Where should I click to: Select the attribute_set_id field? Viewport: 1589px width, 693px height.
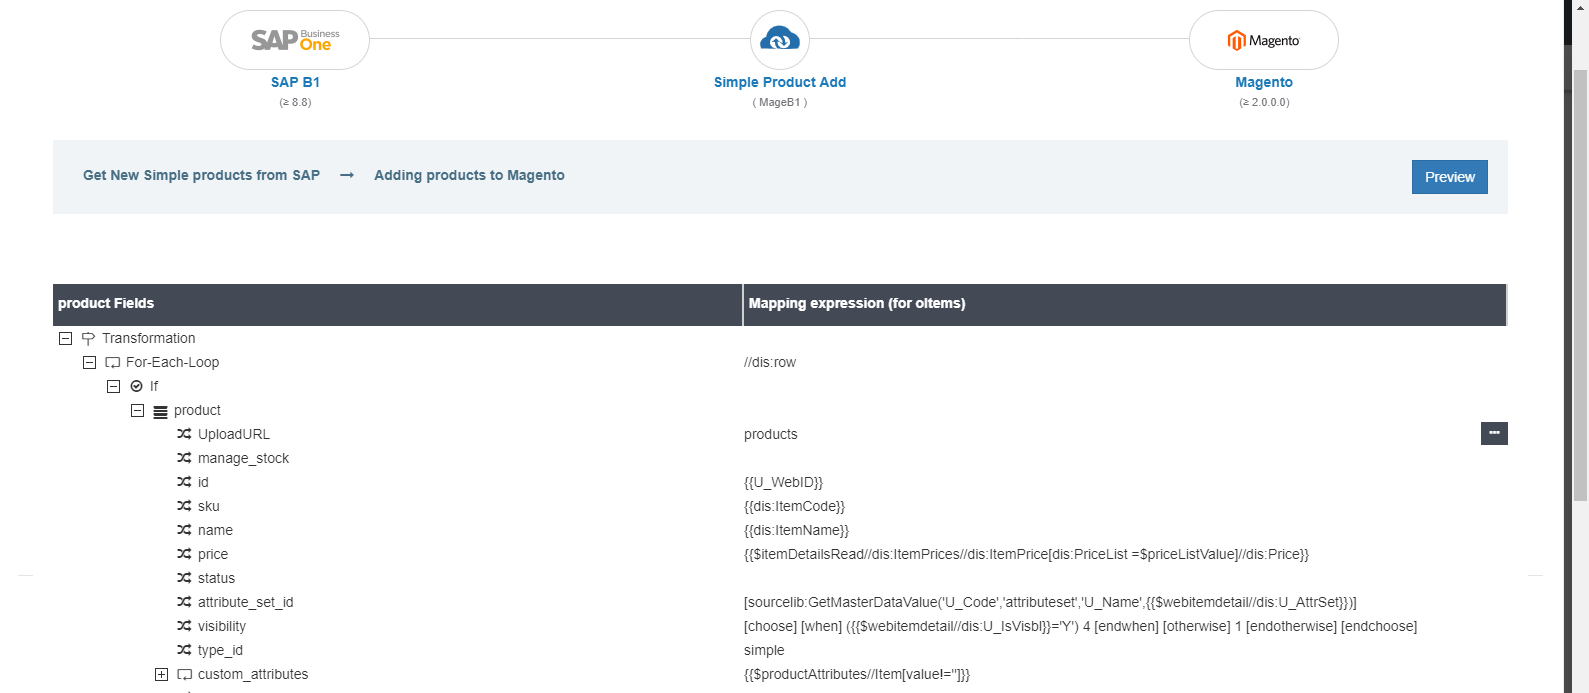coord(245,602)
